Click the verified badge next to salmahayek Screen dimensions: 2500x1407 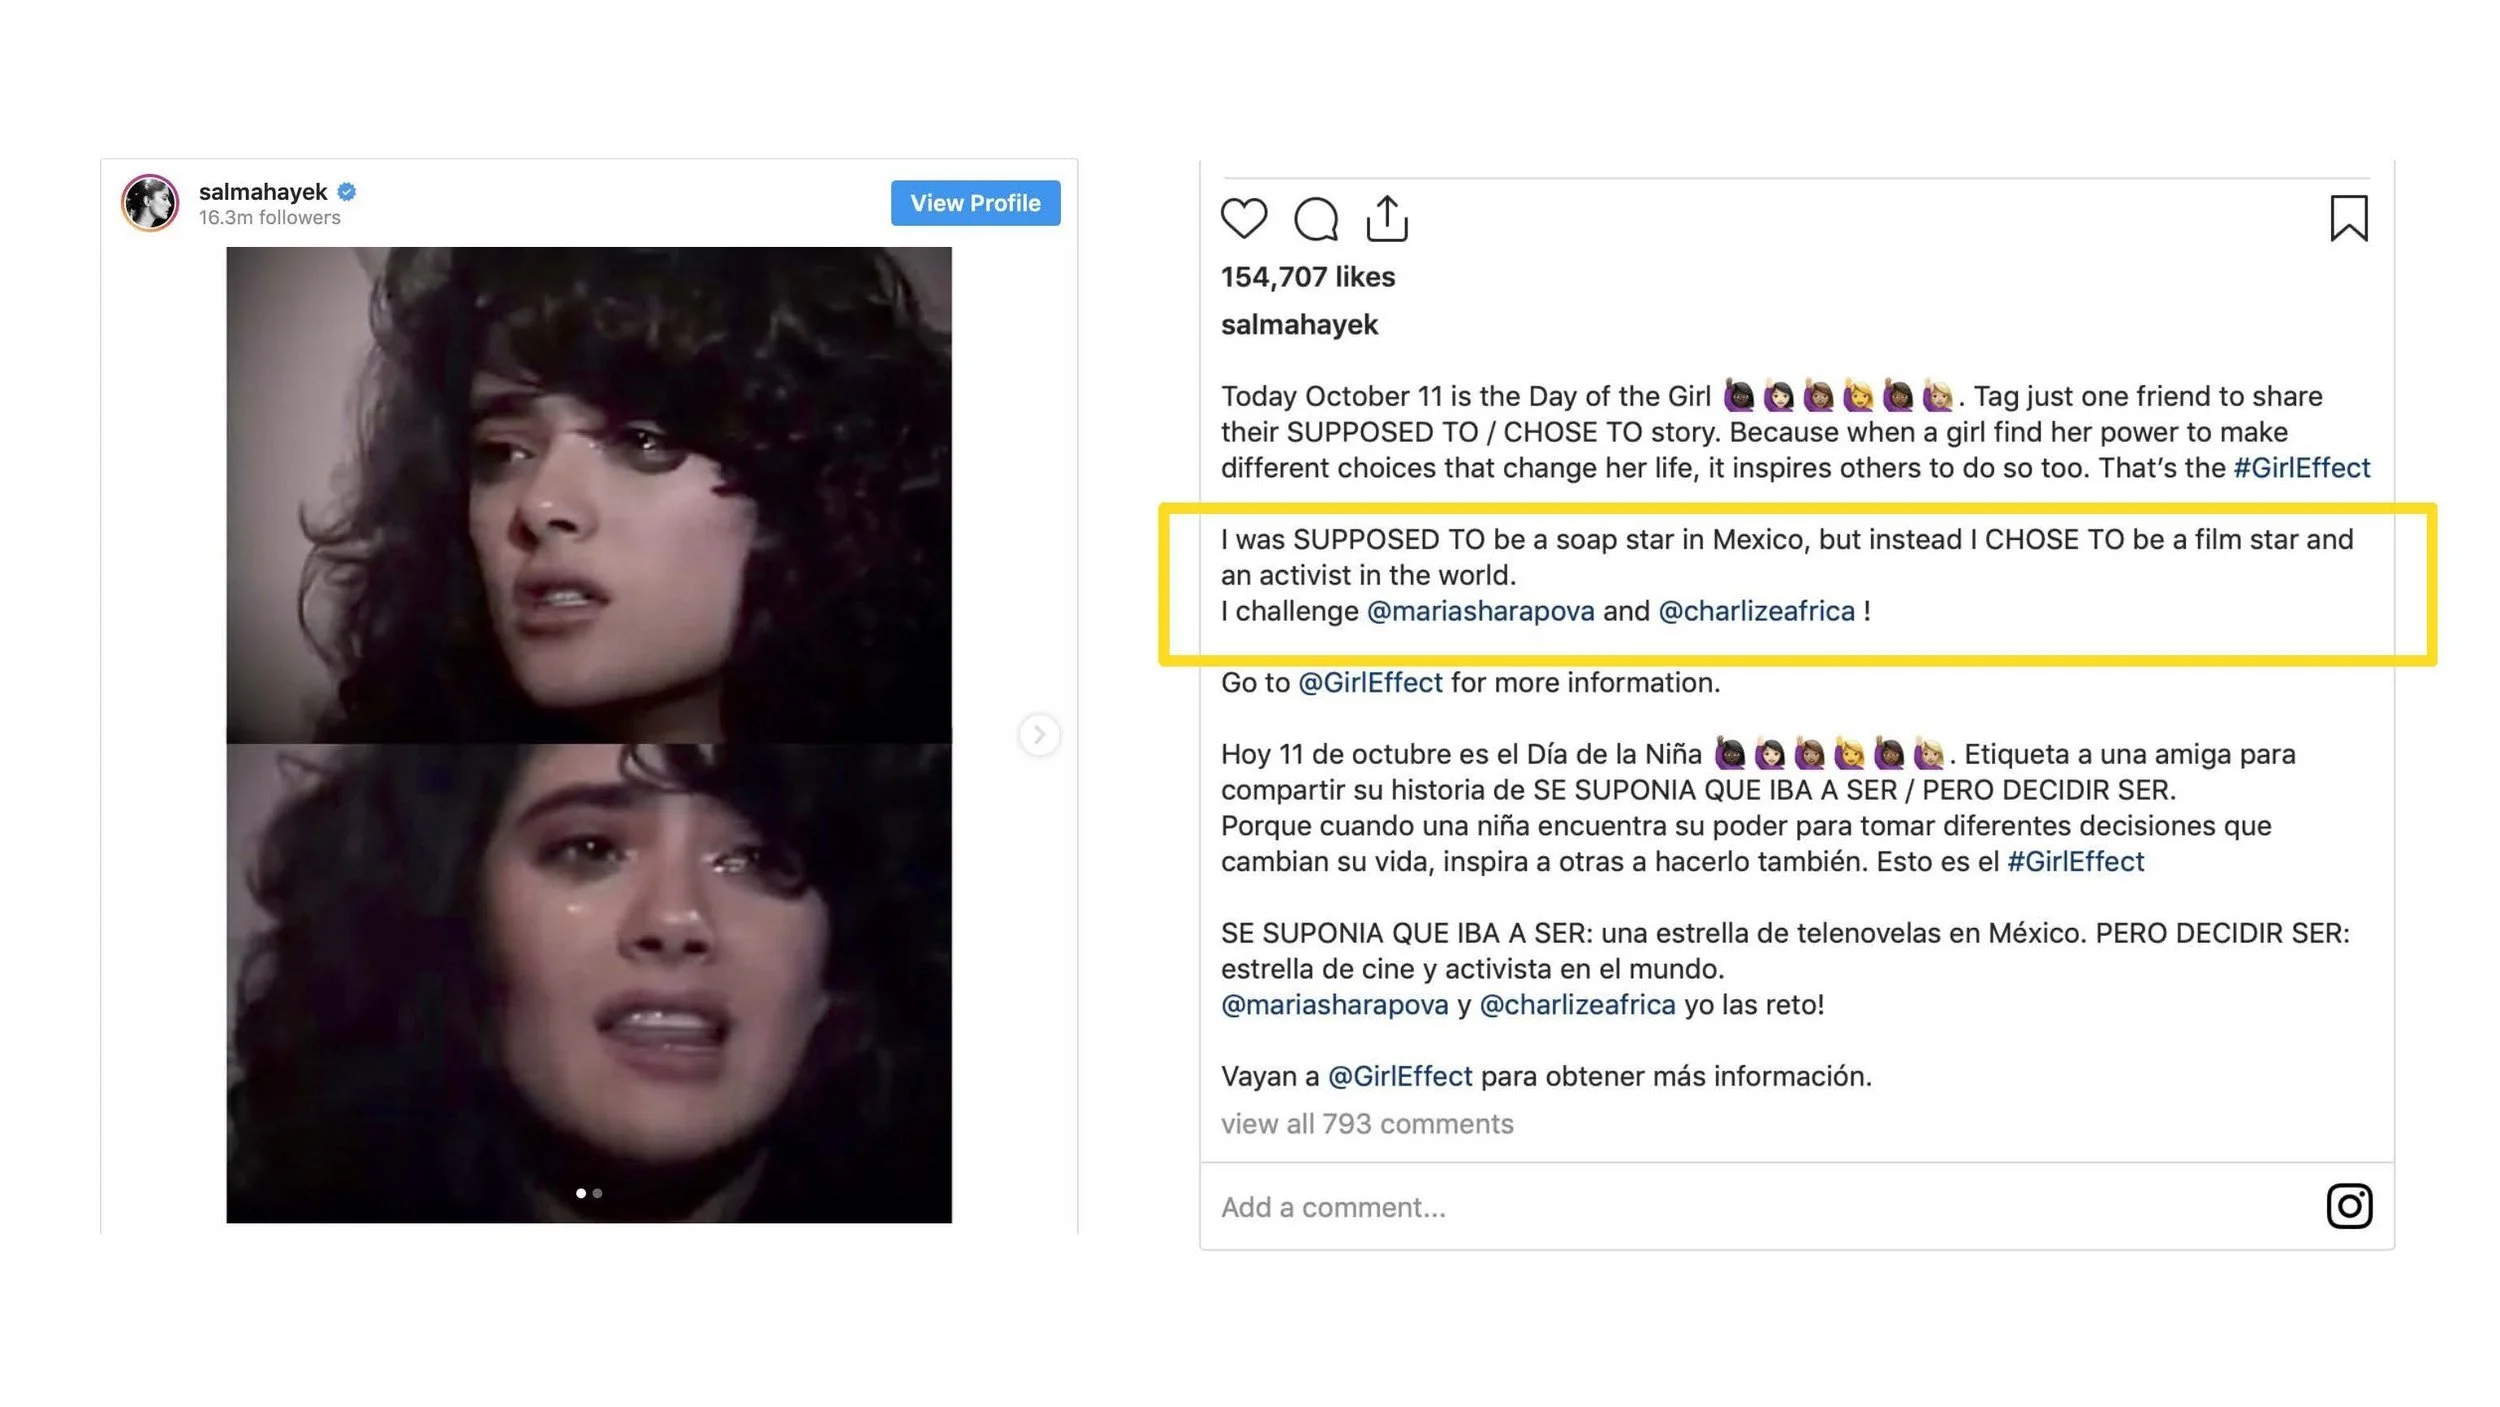pos(347,191)
